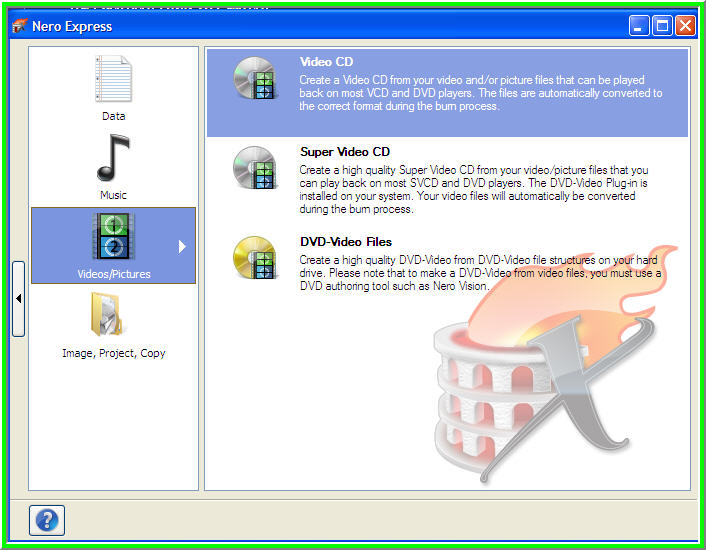
Task: Click the DVD-Video Files description paragraph
Action: point(480,273)
